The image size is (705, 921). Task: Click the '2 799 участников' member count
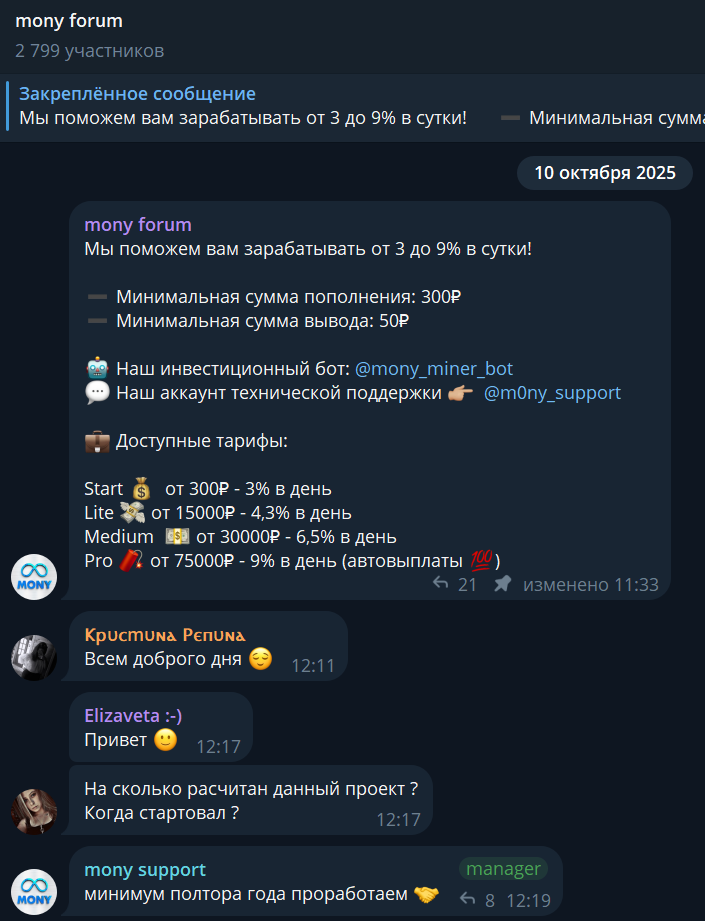pos(89,51)
